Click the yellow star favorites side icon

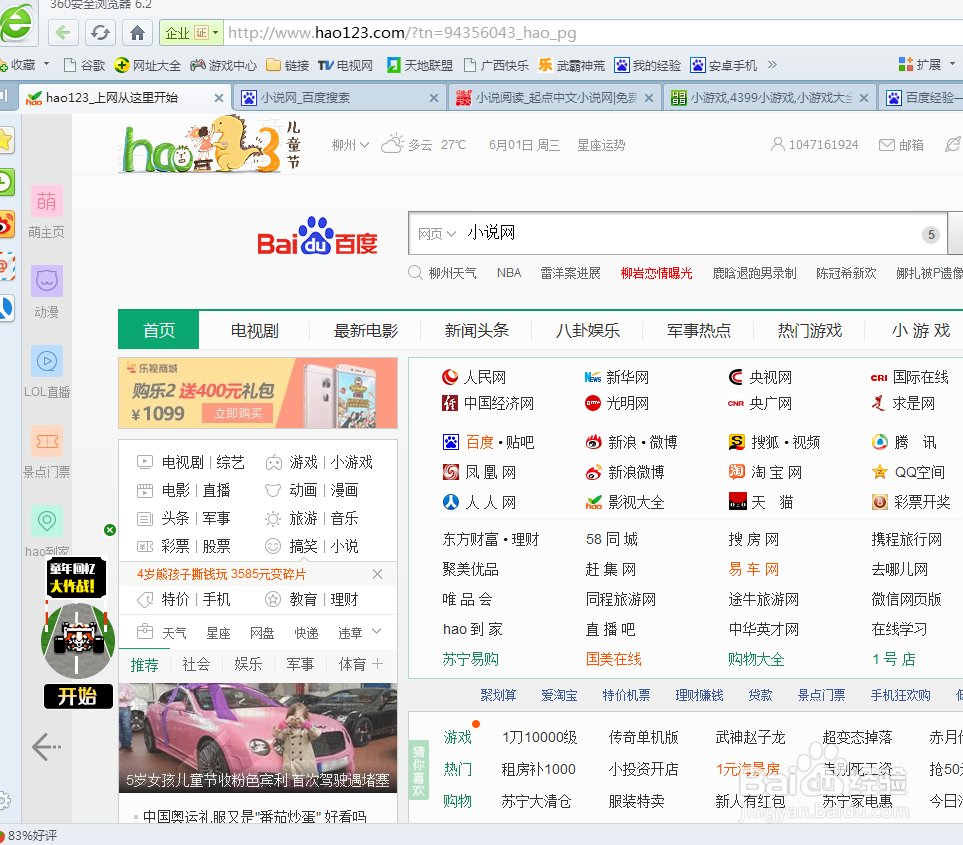point(6,141)
